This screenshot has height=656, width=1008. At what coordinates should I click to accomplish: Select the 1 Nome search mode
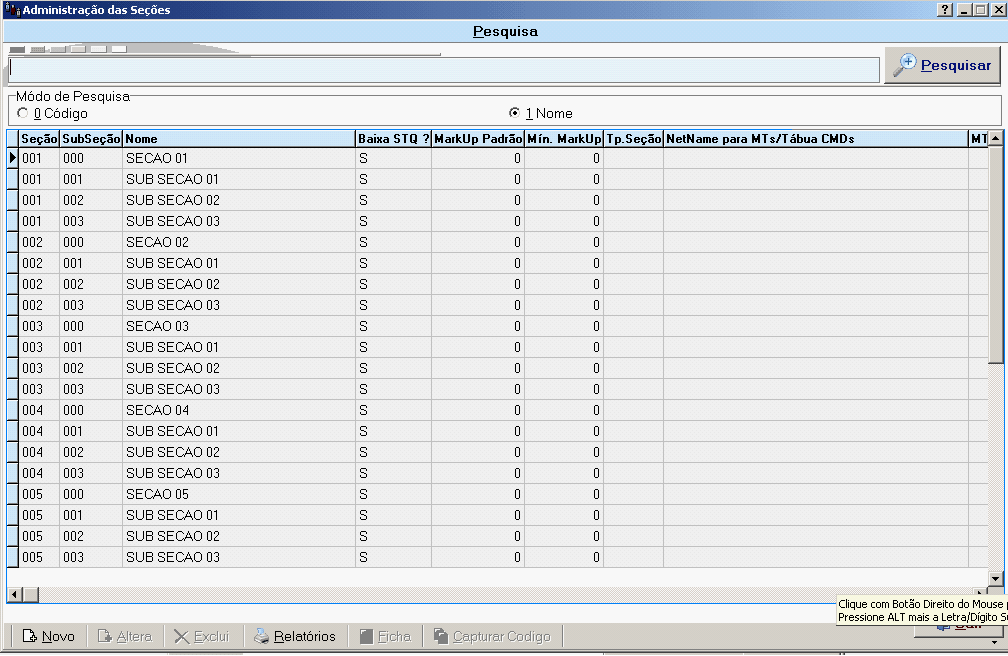pos(515,114)
